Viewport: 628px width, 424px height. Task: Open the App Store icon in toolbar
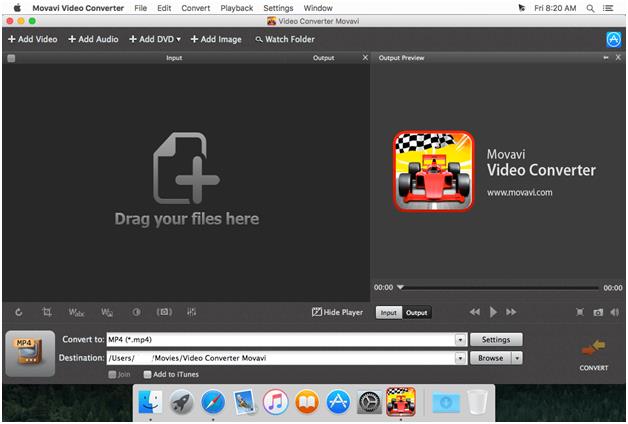pyautogui.click(x=614, y=39)
